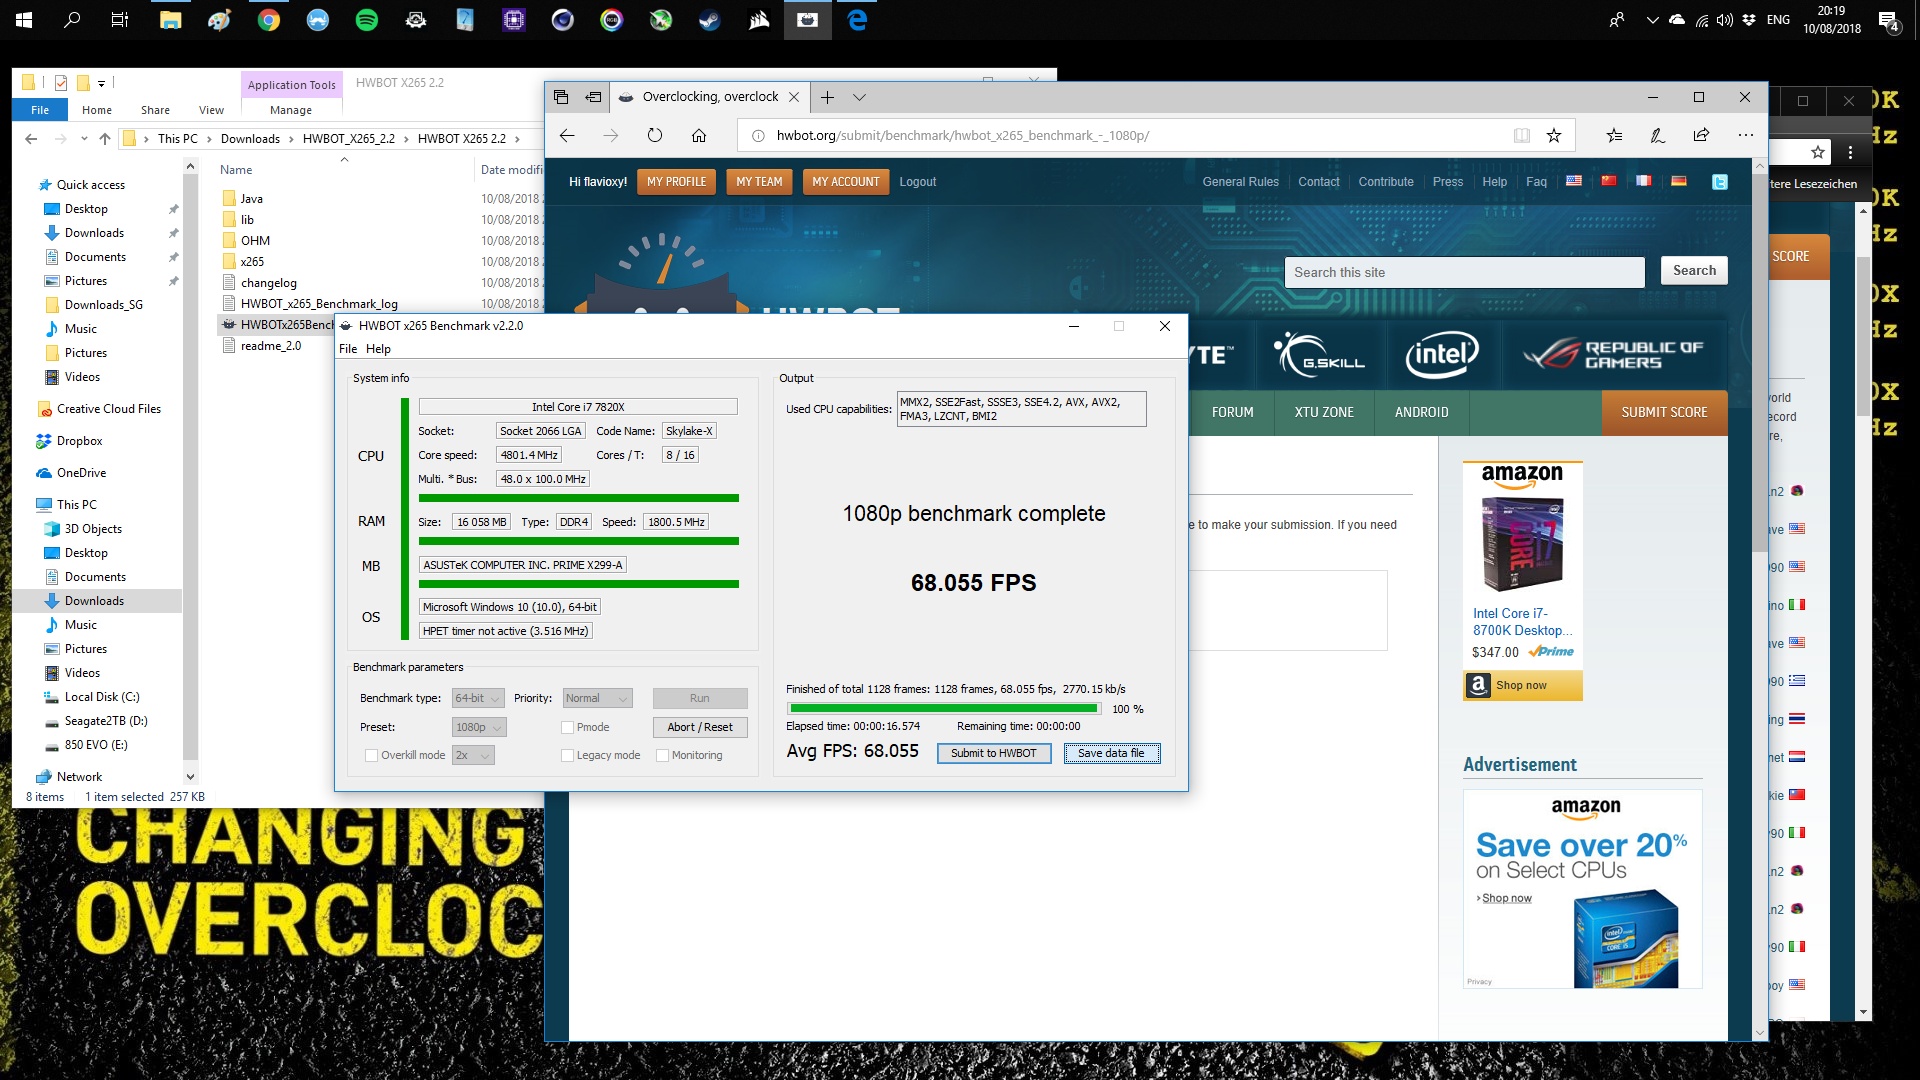Click Abort / Reset button
The height and width of the screenshot is (1080, 1920).
tap(700, 727)
